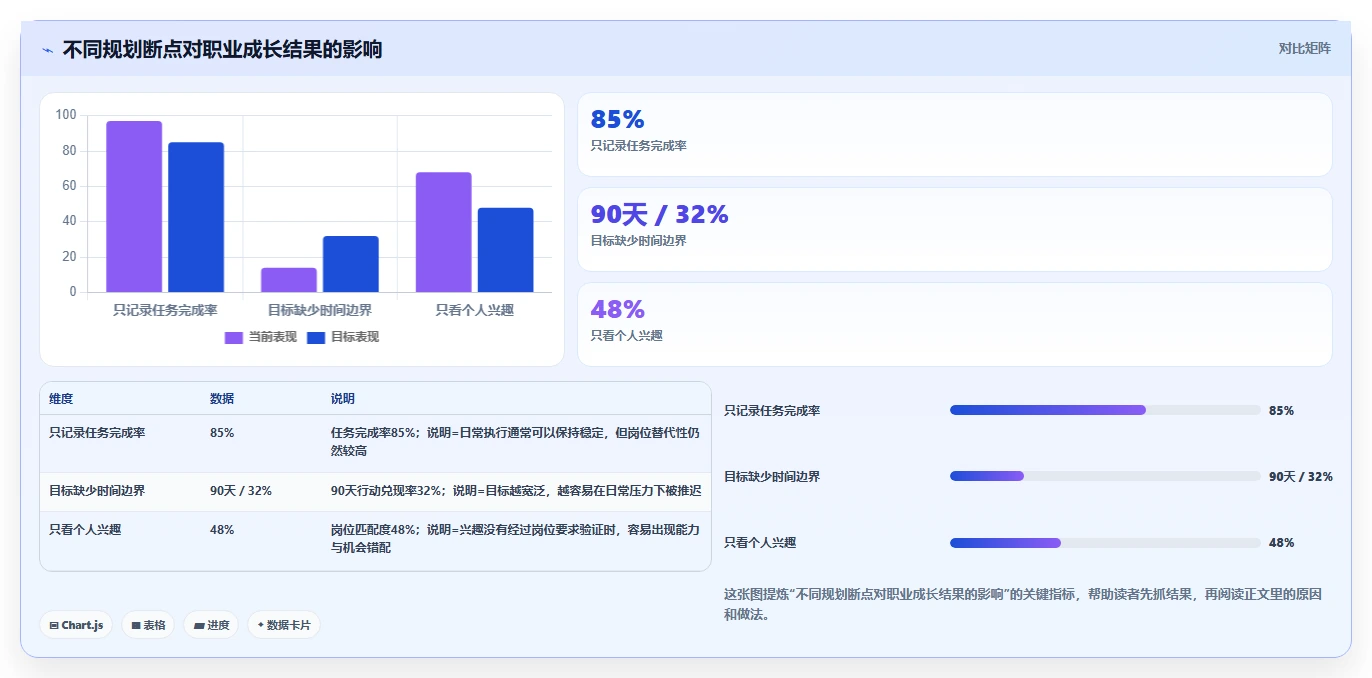Click the blue bar for 只看个人兴趣
Screen dimensions: 1372x678
[506, 250]
